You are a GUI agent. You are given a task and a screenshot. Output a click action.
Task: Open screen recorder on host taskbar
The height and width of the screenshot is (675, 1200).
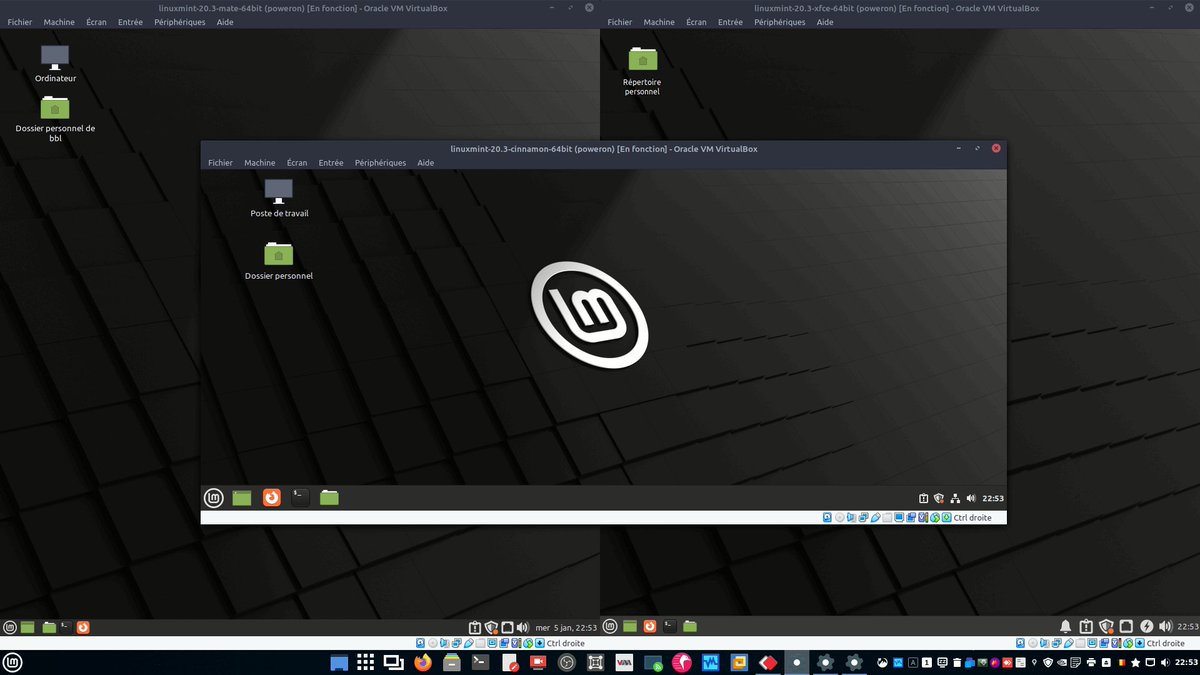[538, 662]
